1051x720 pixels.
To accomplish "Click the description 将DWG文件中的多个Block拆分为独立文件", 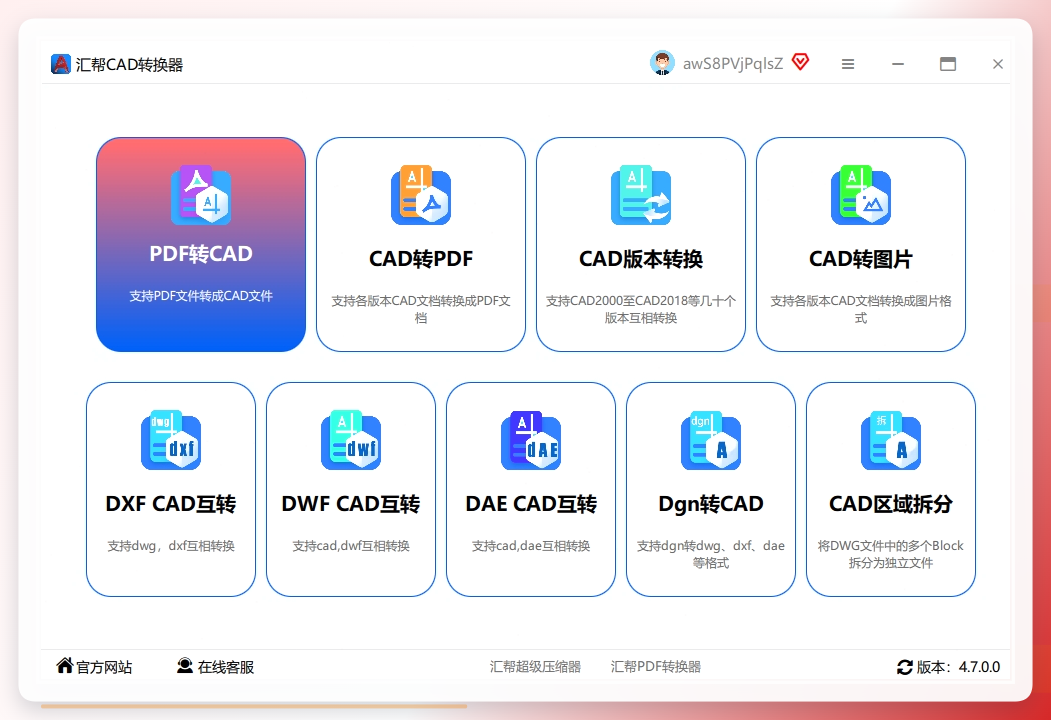I will [891, 554].
